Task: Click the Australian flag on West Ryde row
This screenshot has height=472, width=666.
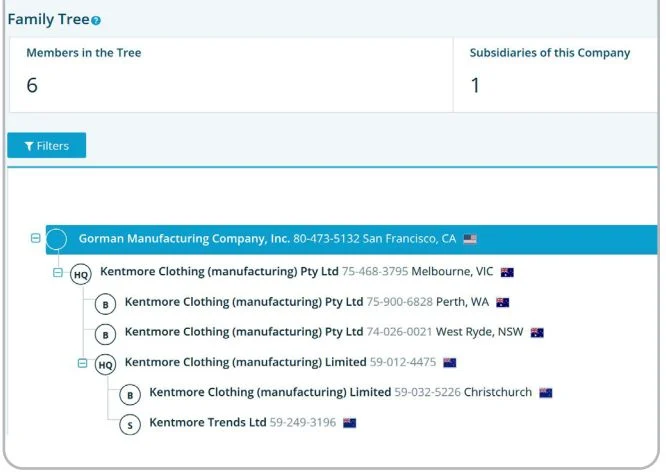Action: 537,332
